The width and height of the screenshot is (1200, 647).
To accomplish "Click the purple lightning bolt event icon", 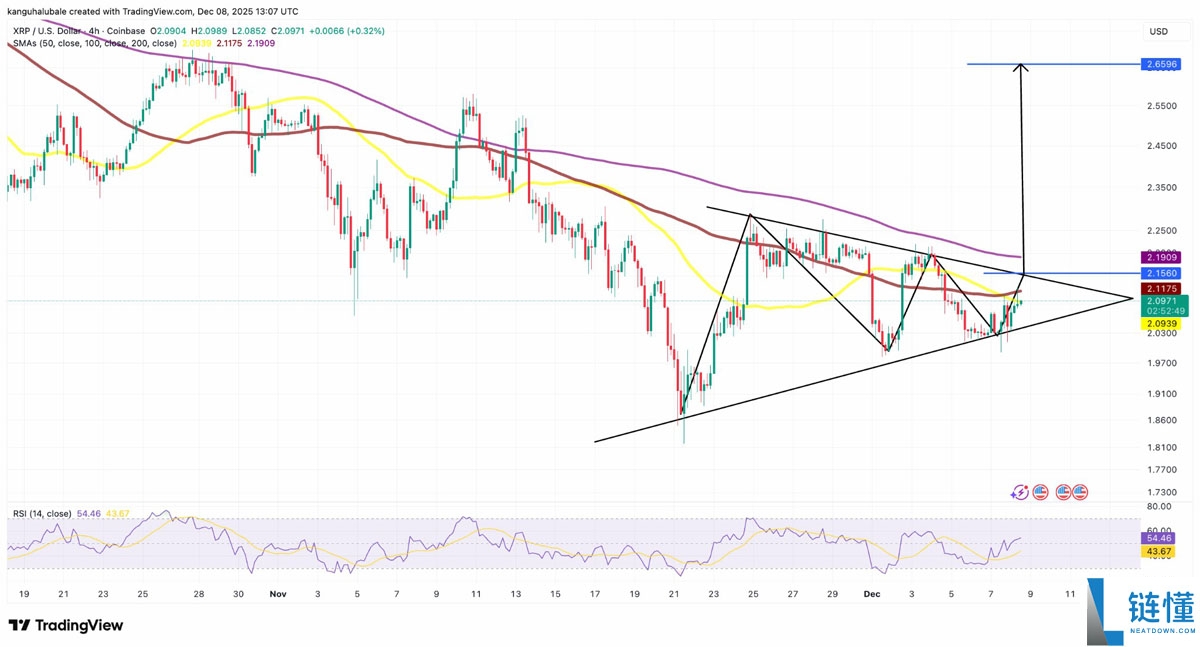I will pos(1019,492).
